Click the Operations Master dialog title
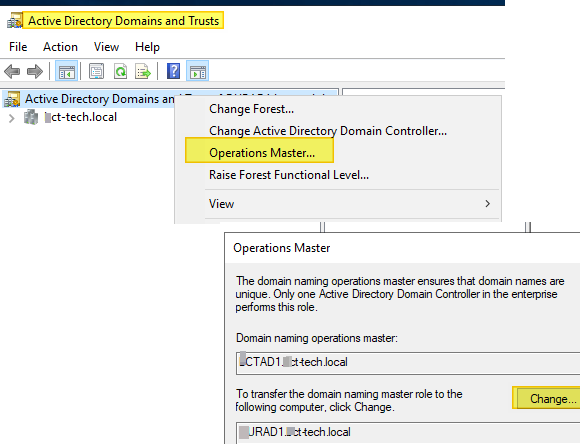 coord(281,248)
